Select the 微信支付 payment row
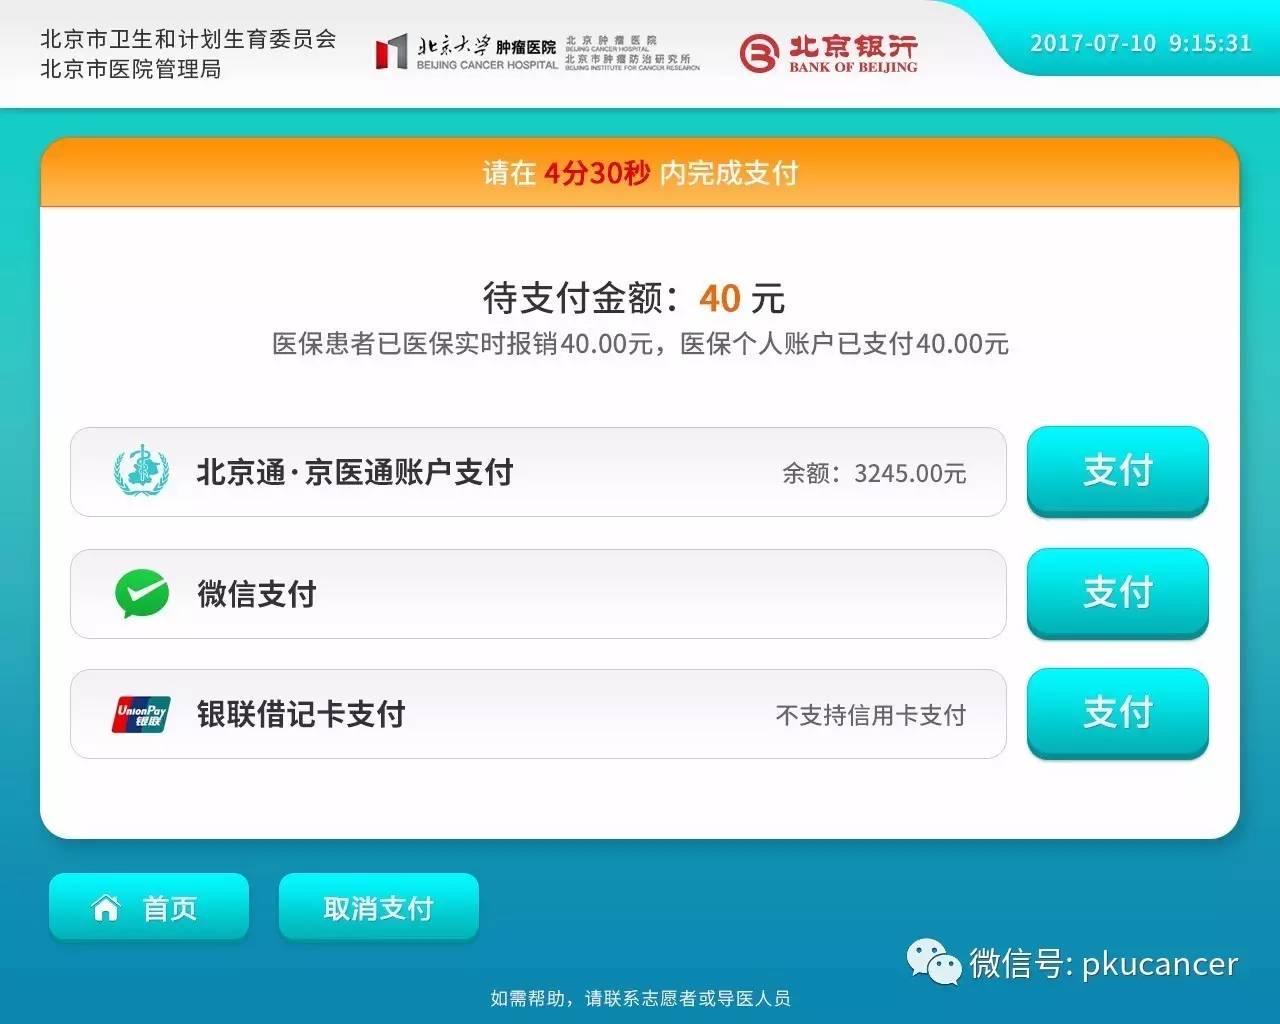This screenshot has height=1024, width=1280. click(538, 594)
